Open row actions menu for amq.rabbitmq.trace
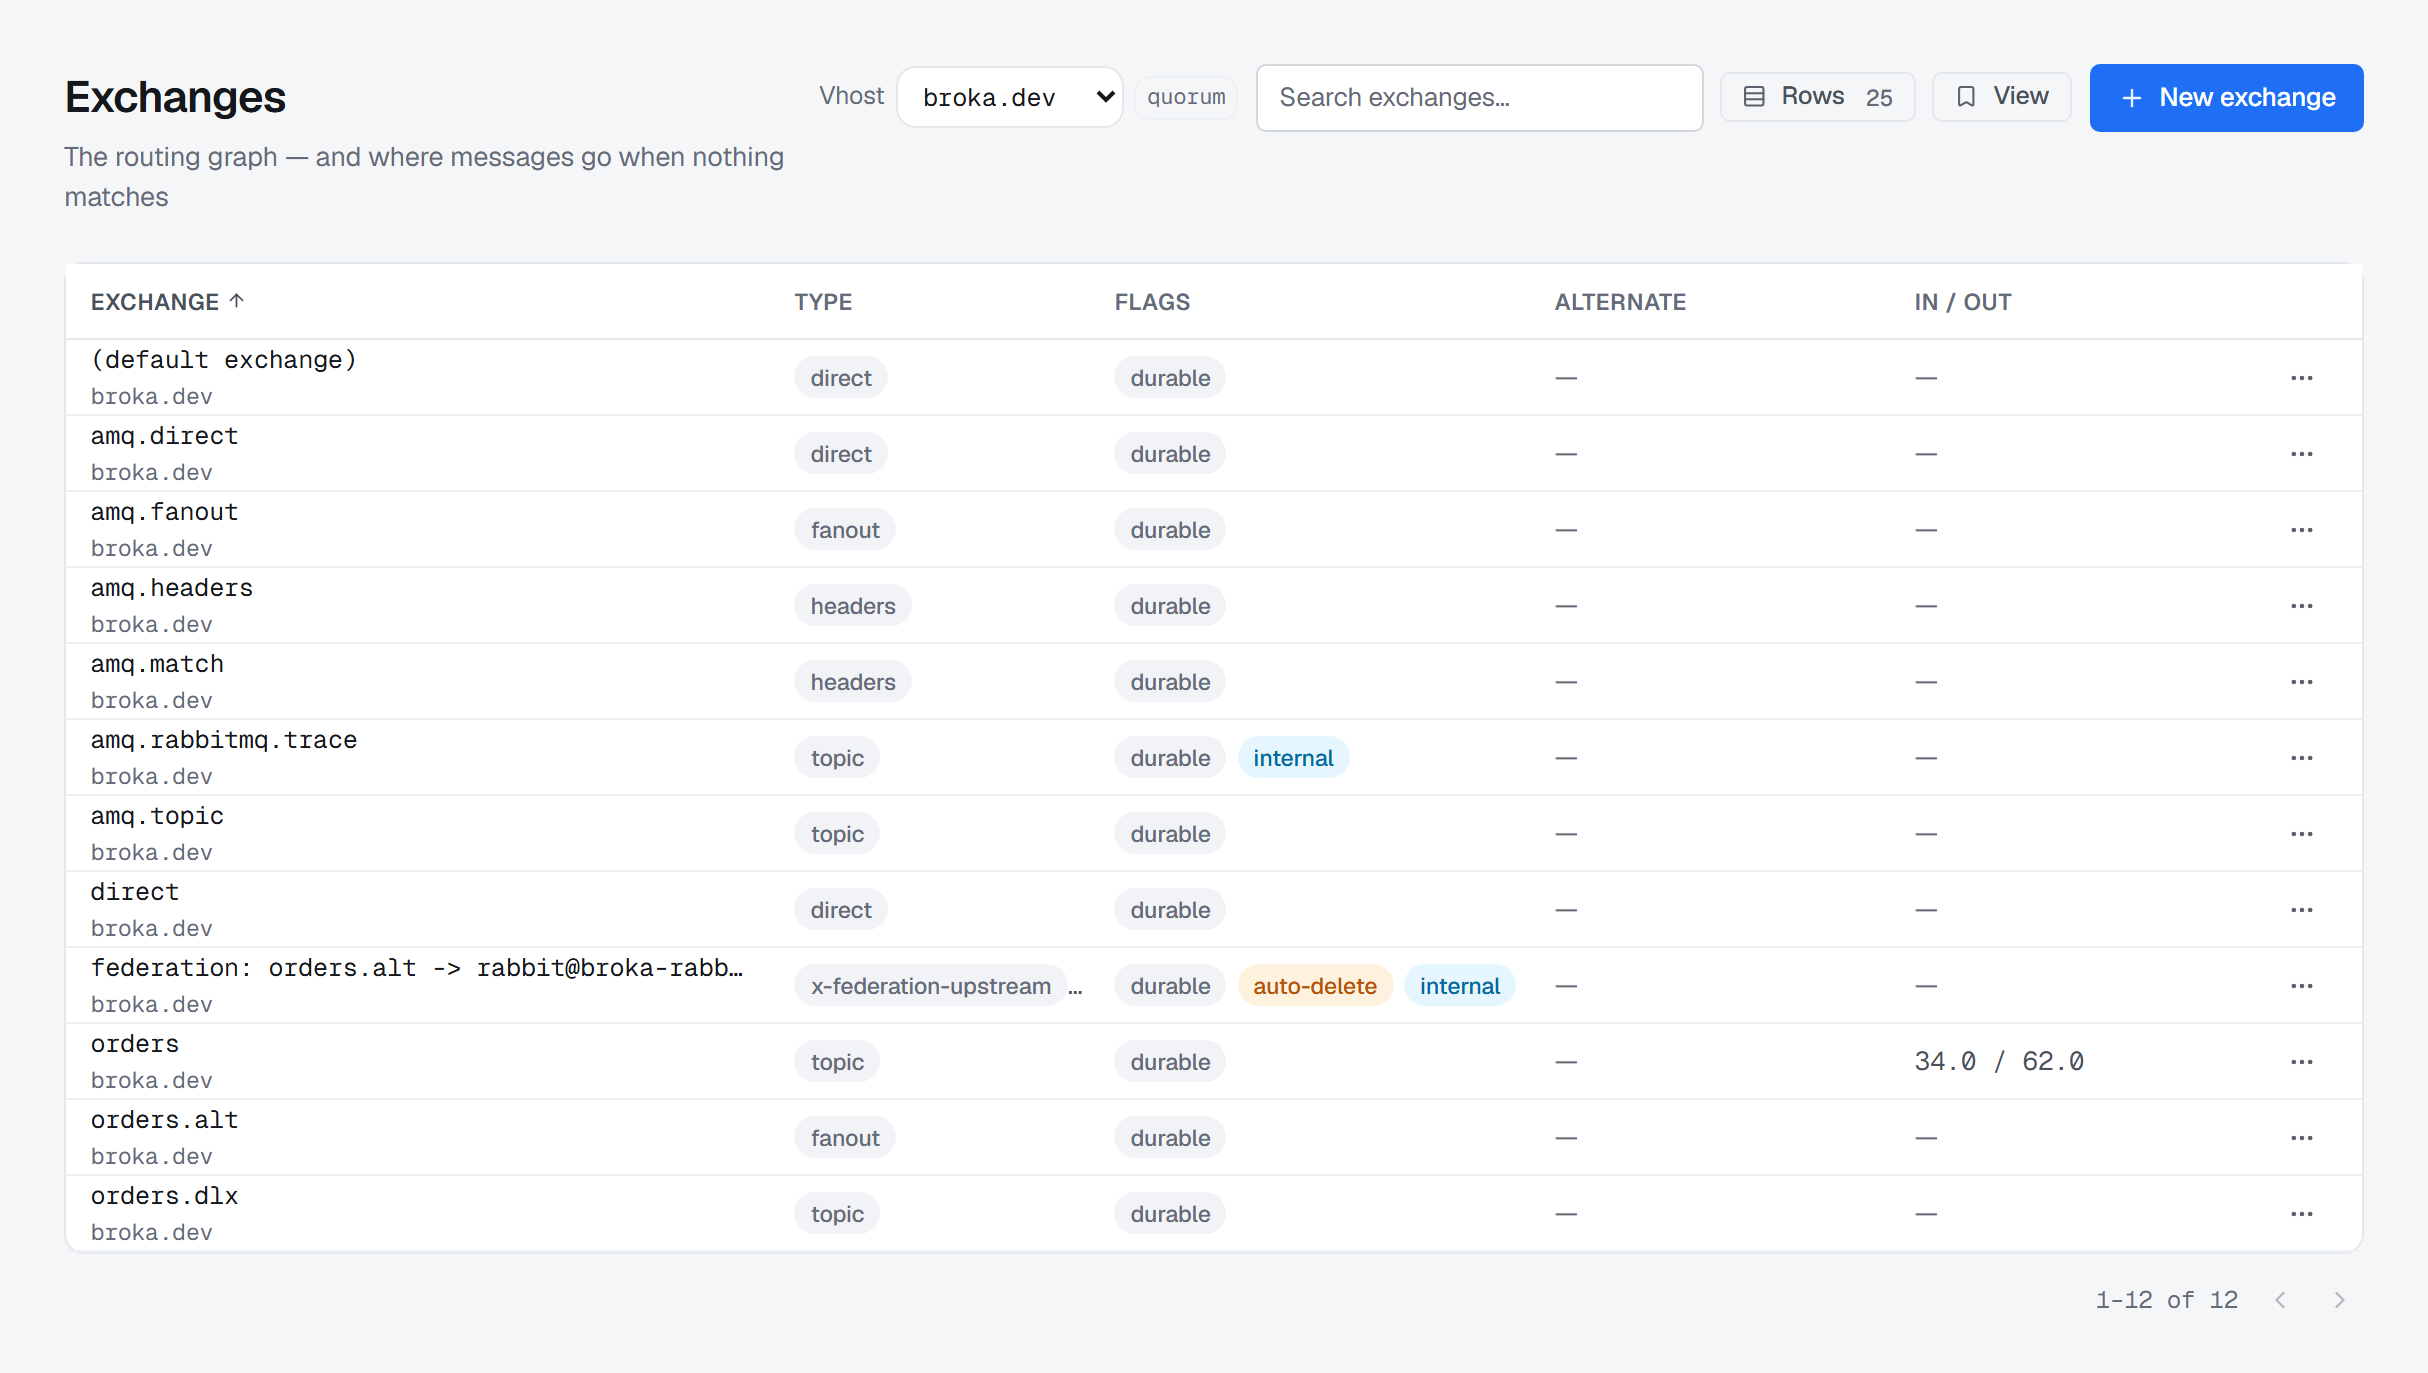Image resolution: width=2428 pixels, height=1373 pixels. click(2301, 758)
